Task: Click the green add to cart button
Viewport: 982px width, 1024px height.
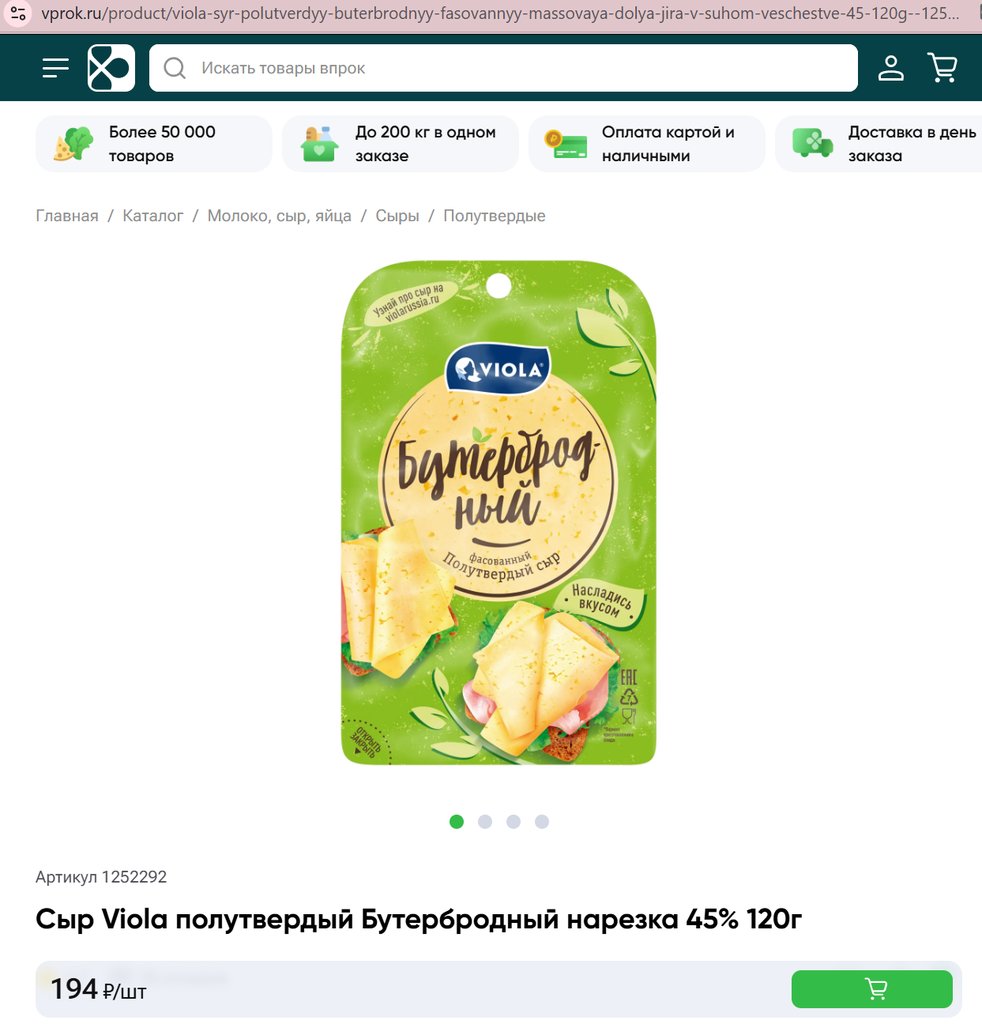Action: 872,989
